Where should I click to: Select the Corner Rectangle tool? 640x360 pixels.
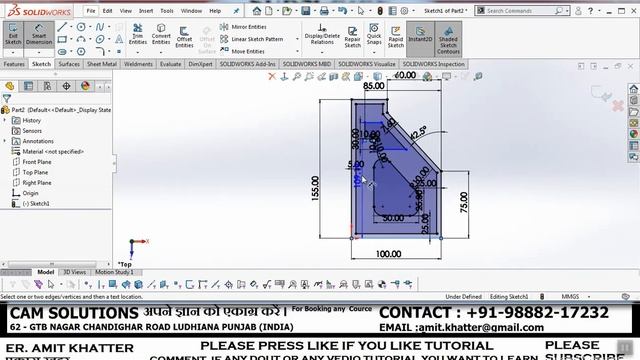pos(62,40)
